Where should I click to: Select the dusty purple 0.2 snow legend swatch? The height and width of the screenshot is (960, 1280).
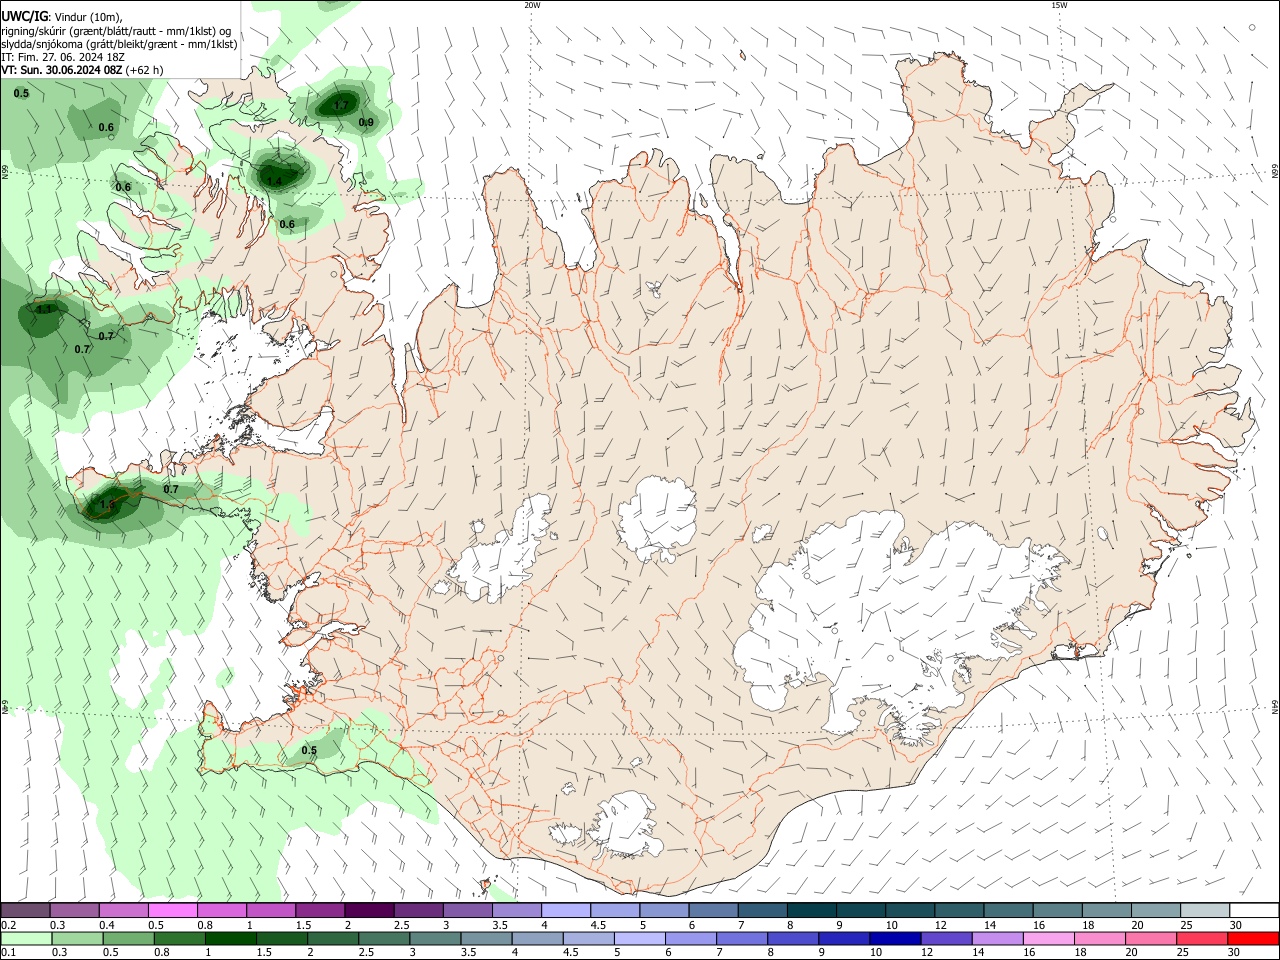pos(25,911)
